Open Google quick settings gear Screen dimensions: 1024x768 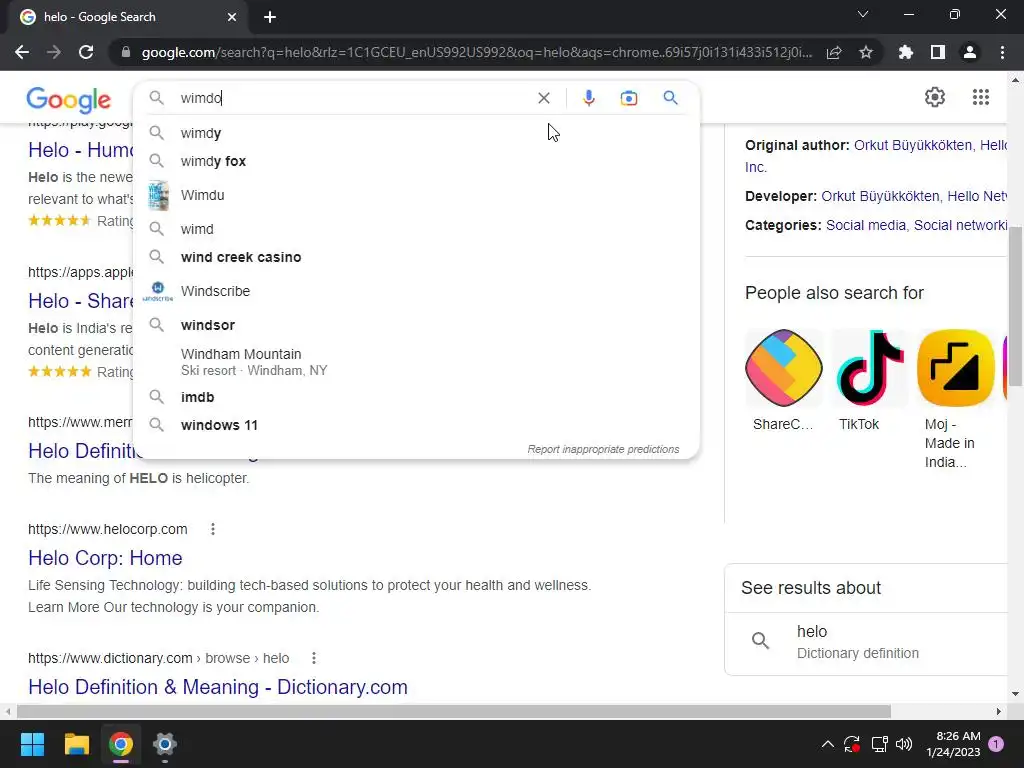pyautogui.click(x=935, y=97)
